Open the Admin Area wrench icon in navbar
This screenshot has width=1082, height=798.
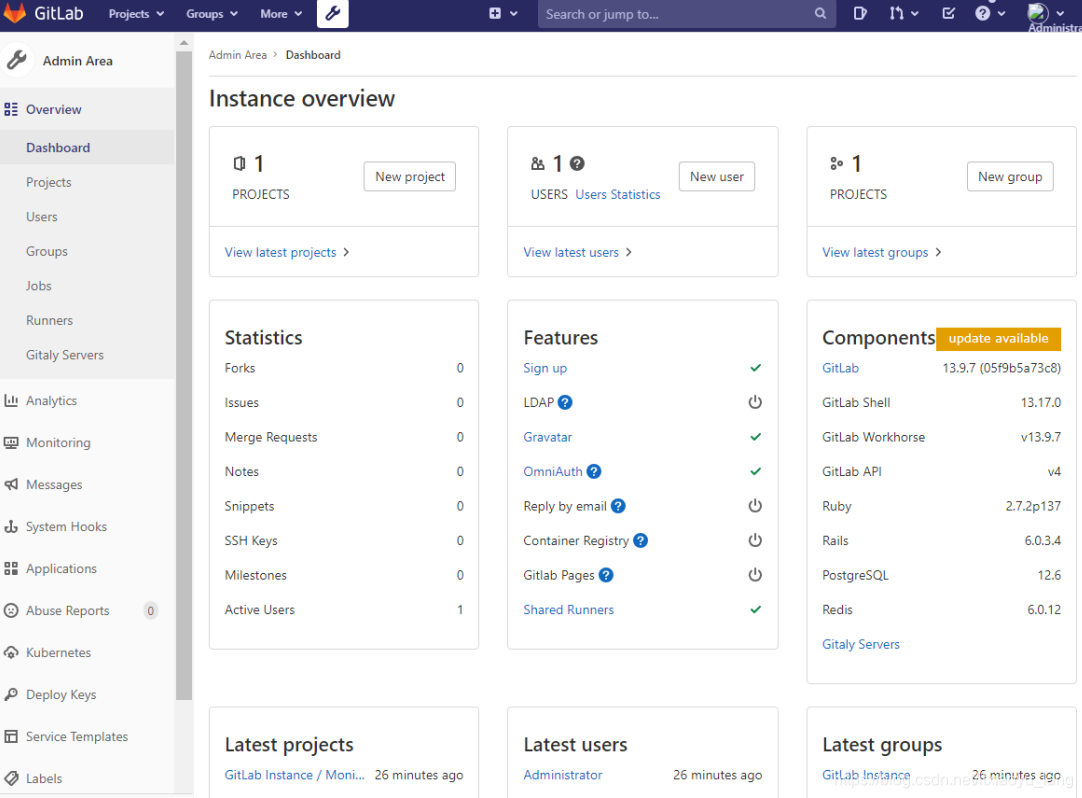point(333,14)
